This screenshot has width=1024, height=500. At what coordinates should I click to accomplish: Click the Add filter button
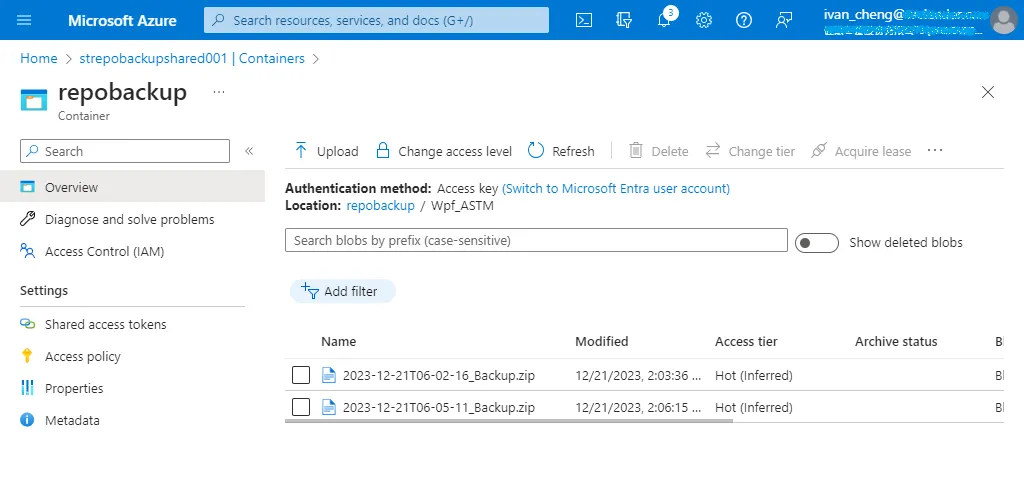[343, 291]
